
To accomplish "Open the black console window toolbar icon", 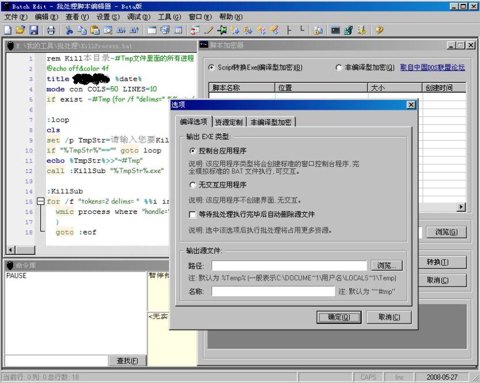I will pos(335,30).
